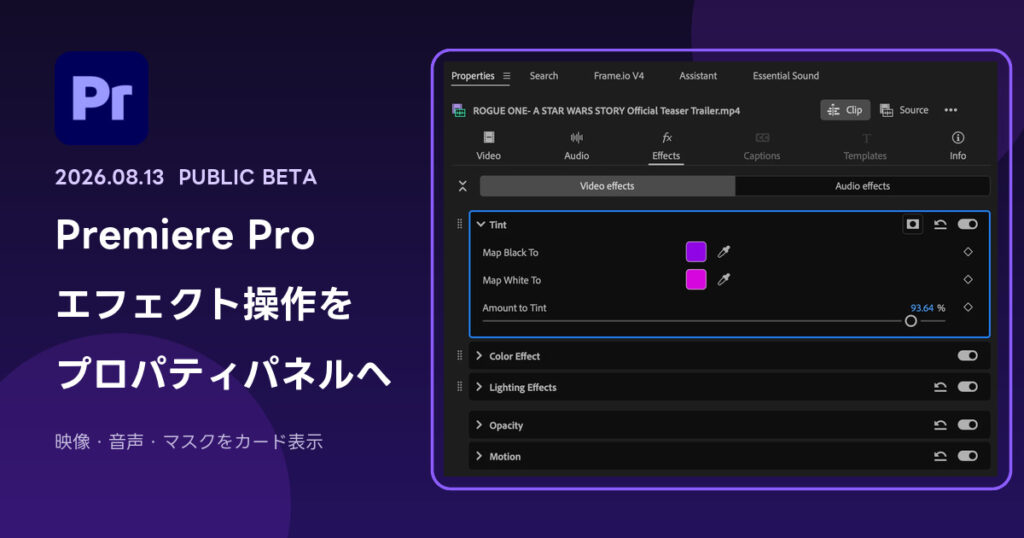Screen dimensions: 1024x538
Task: Open the Frame.io V4 tab
Action: [x=618, y=76]
